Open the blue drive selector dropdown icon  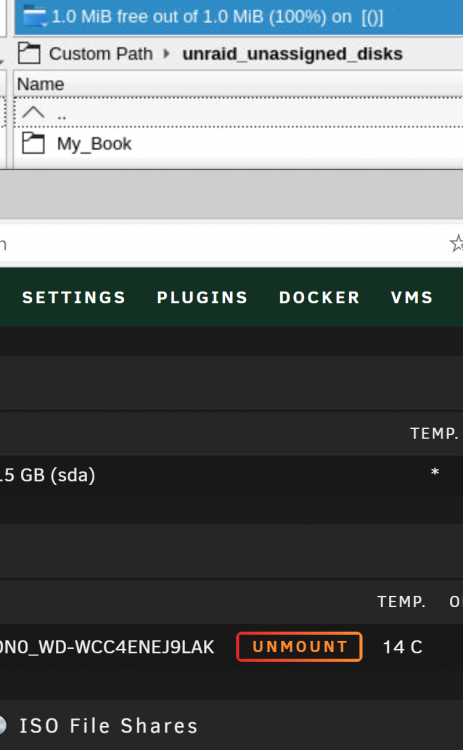click(34, 17)
